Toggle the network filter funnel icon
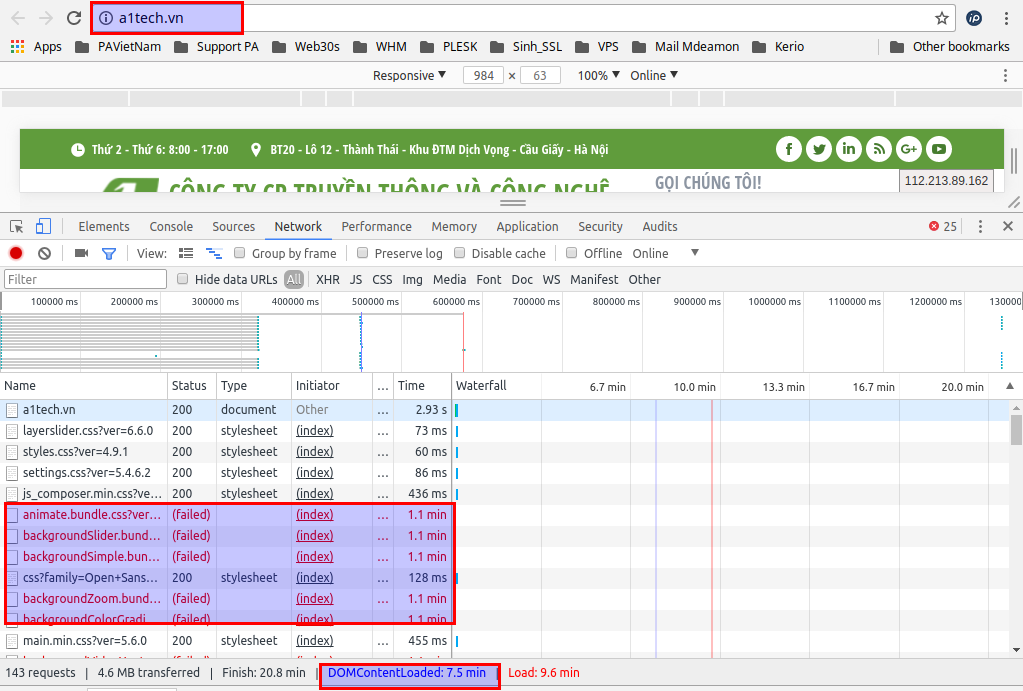Image resolution: width=1023 pixels, height=691 pixels. pyautogui.click(x=109, y=253)
